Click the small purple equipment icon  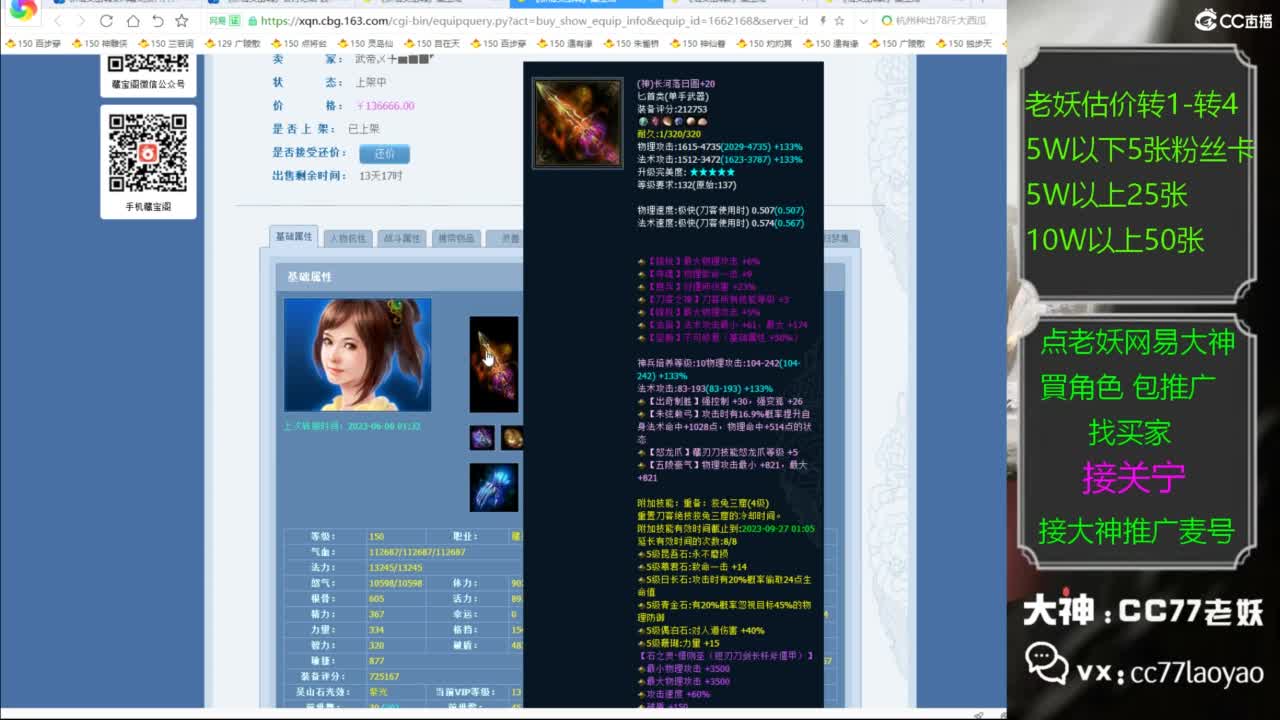[x=482, y=438]
